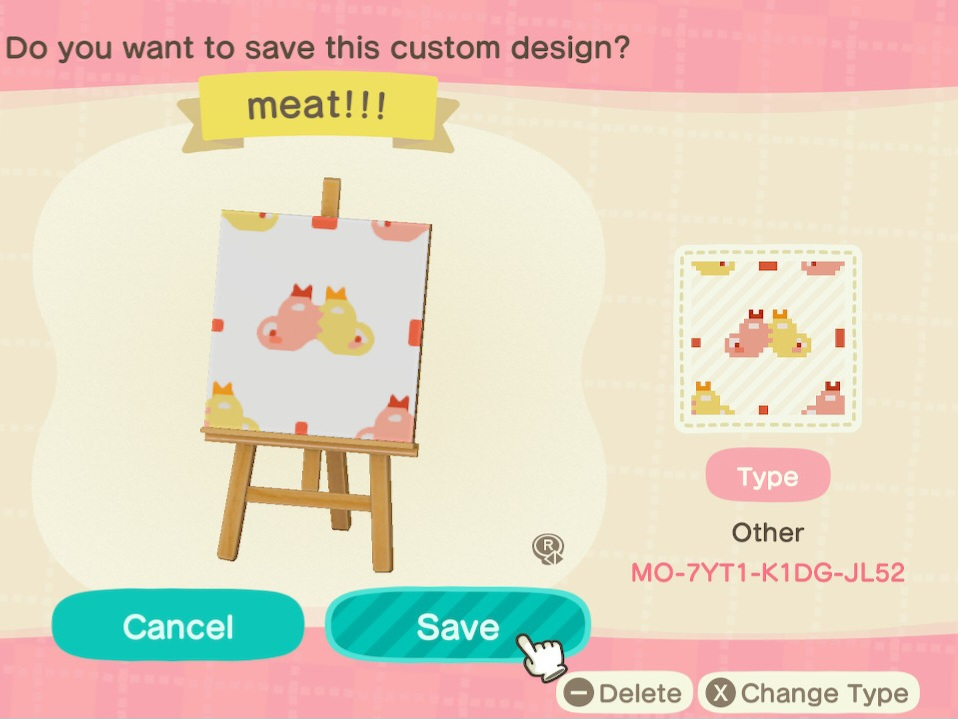This screenshot has height=719, width=958.
Task: Click the pink Type label
Action: pyautogui.click(x=768, y=476)
